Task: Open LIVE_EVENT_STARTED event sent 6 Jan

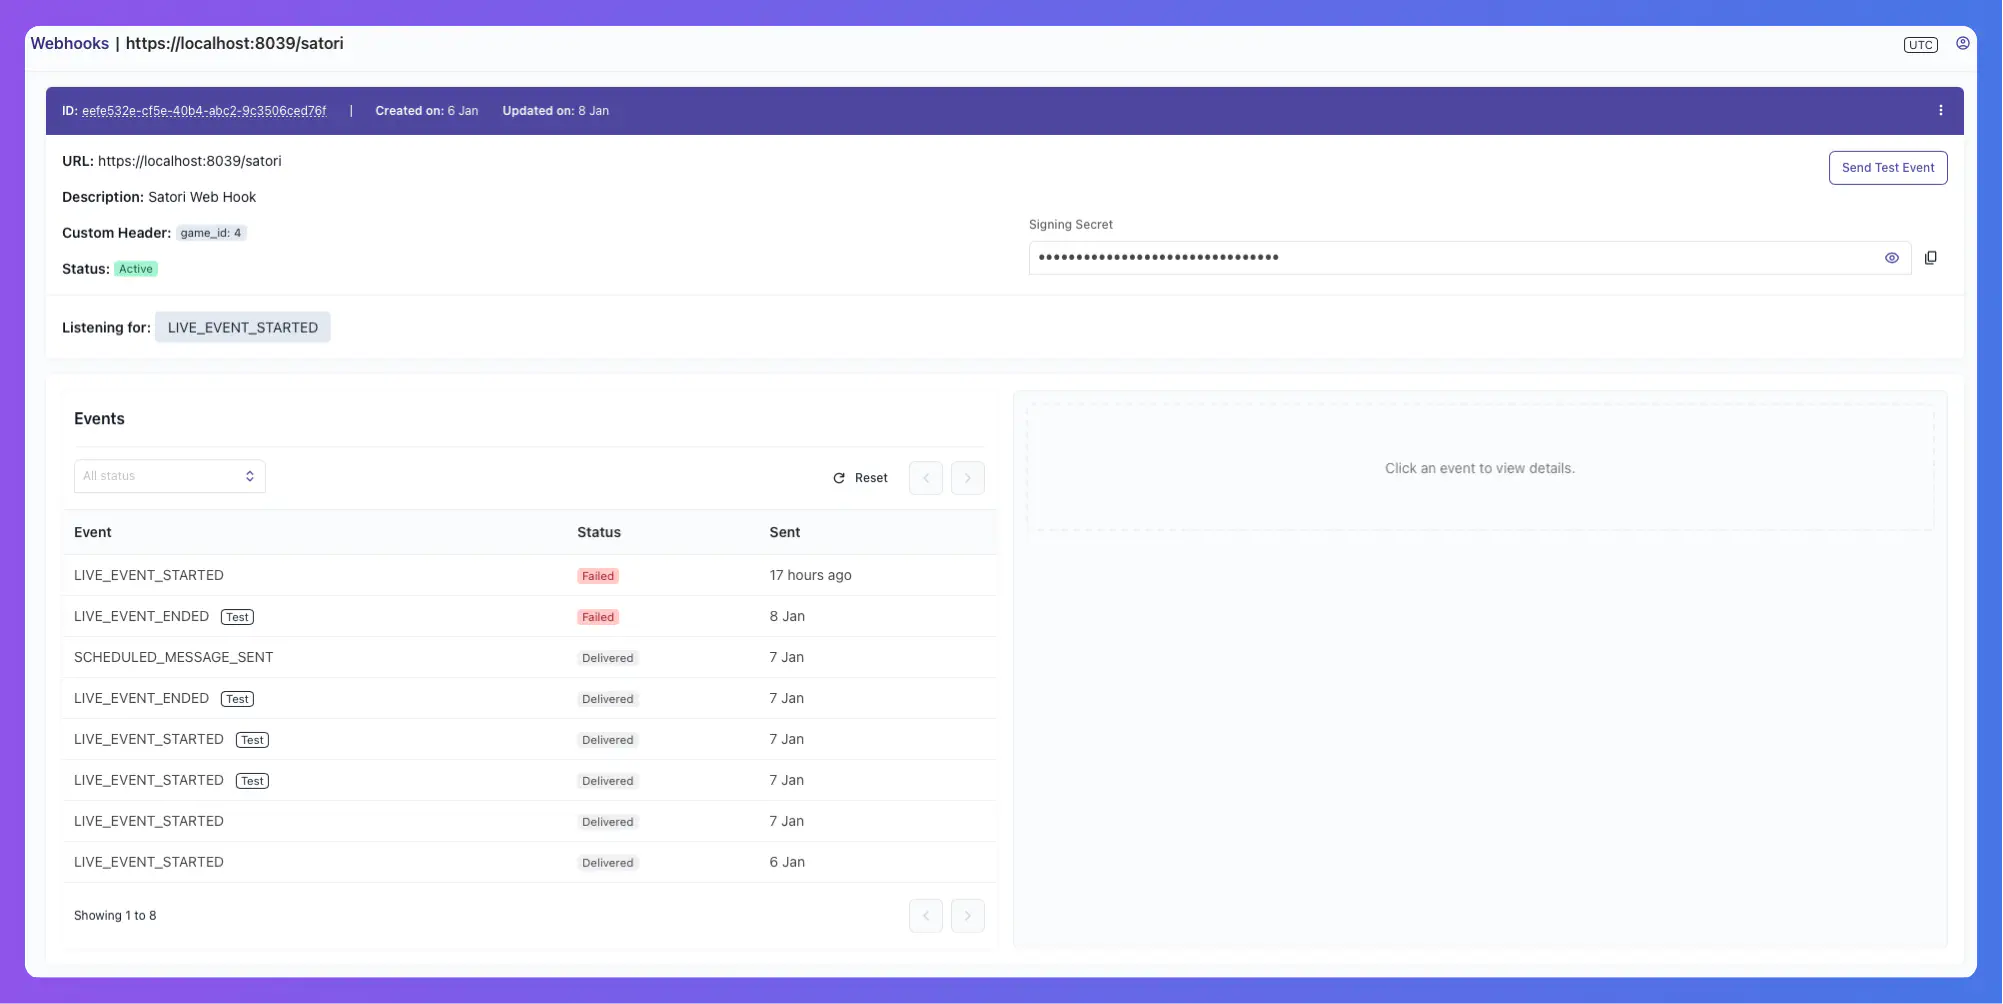Action: click(530, 863)
